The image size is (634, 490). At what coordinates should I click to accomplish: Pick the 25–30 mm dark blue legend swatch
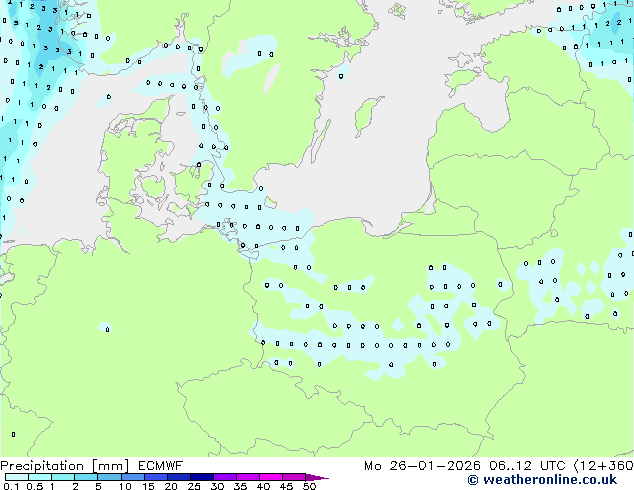coord(201,477)
